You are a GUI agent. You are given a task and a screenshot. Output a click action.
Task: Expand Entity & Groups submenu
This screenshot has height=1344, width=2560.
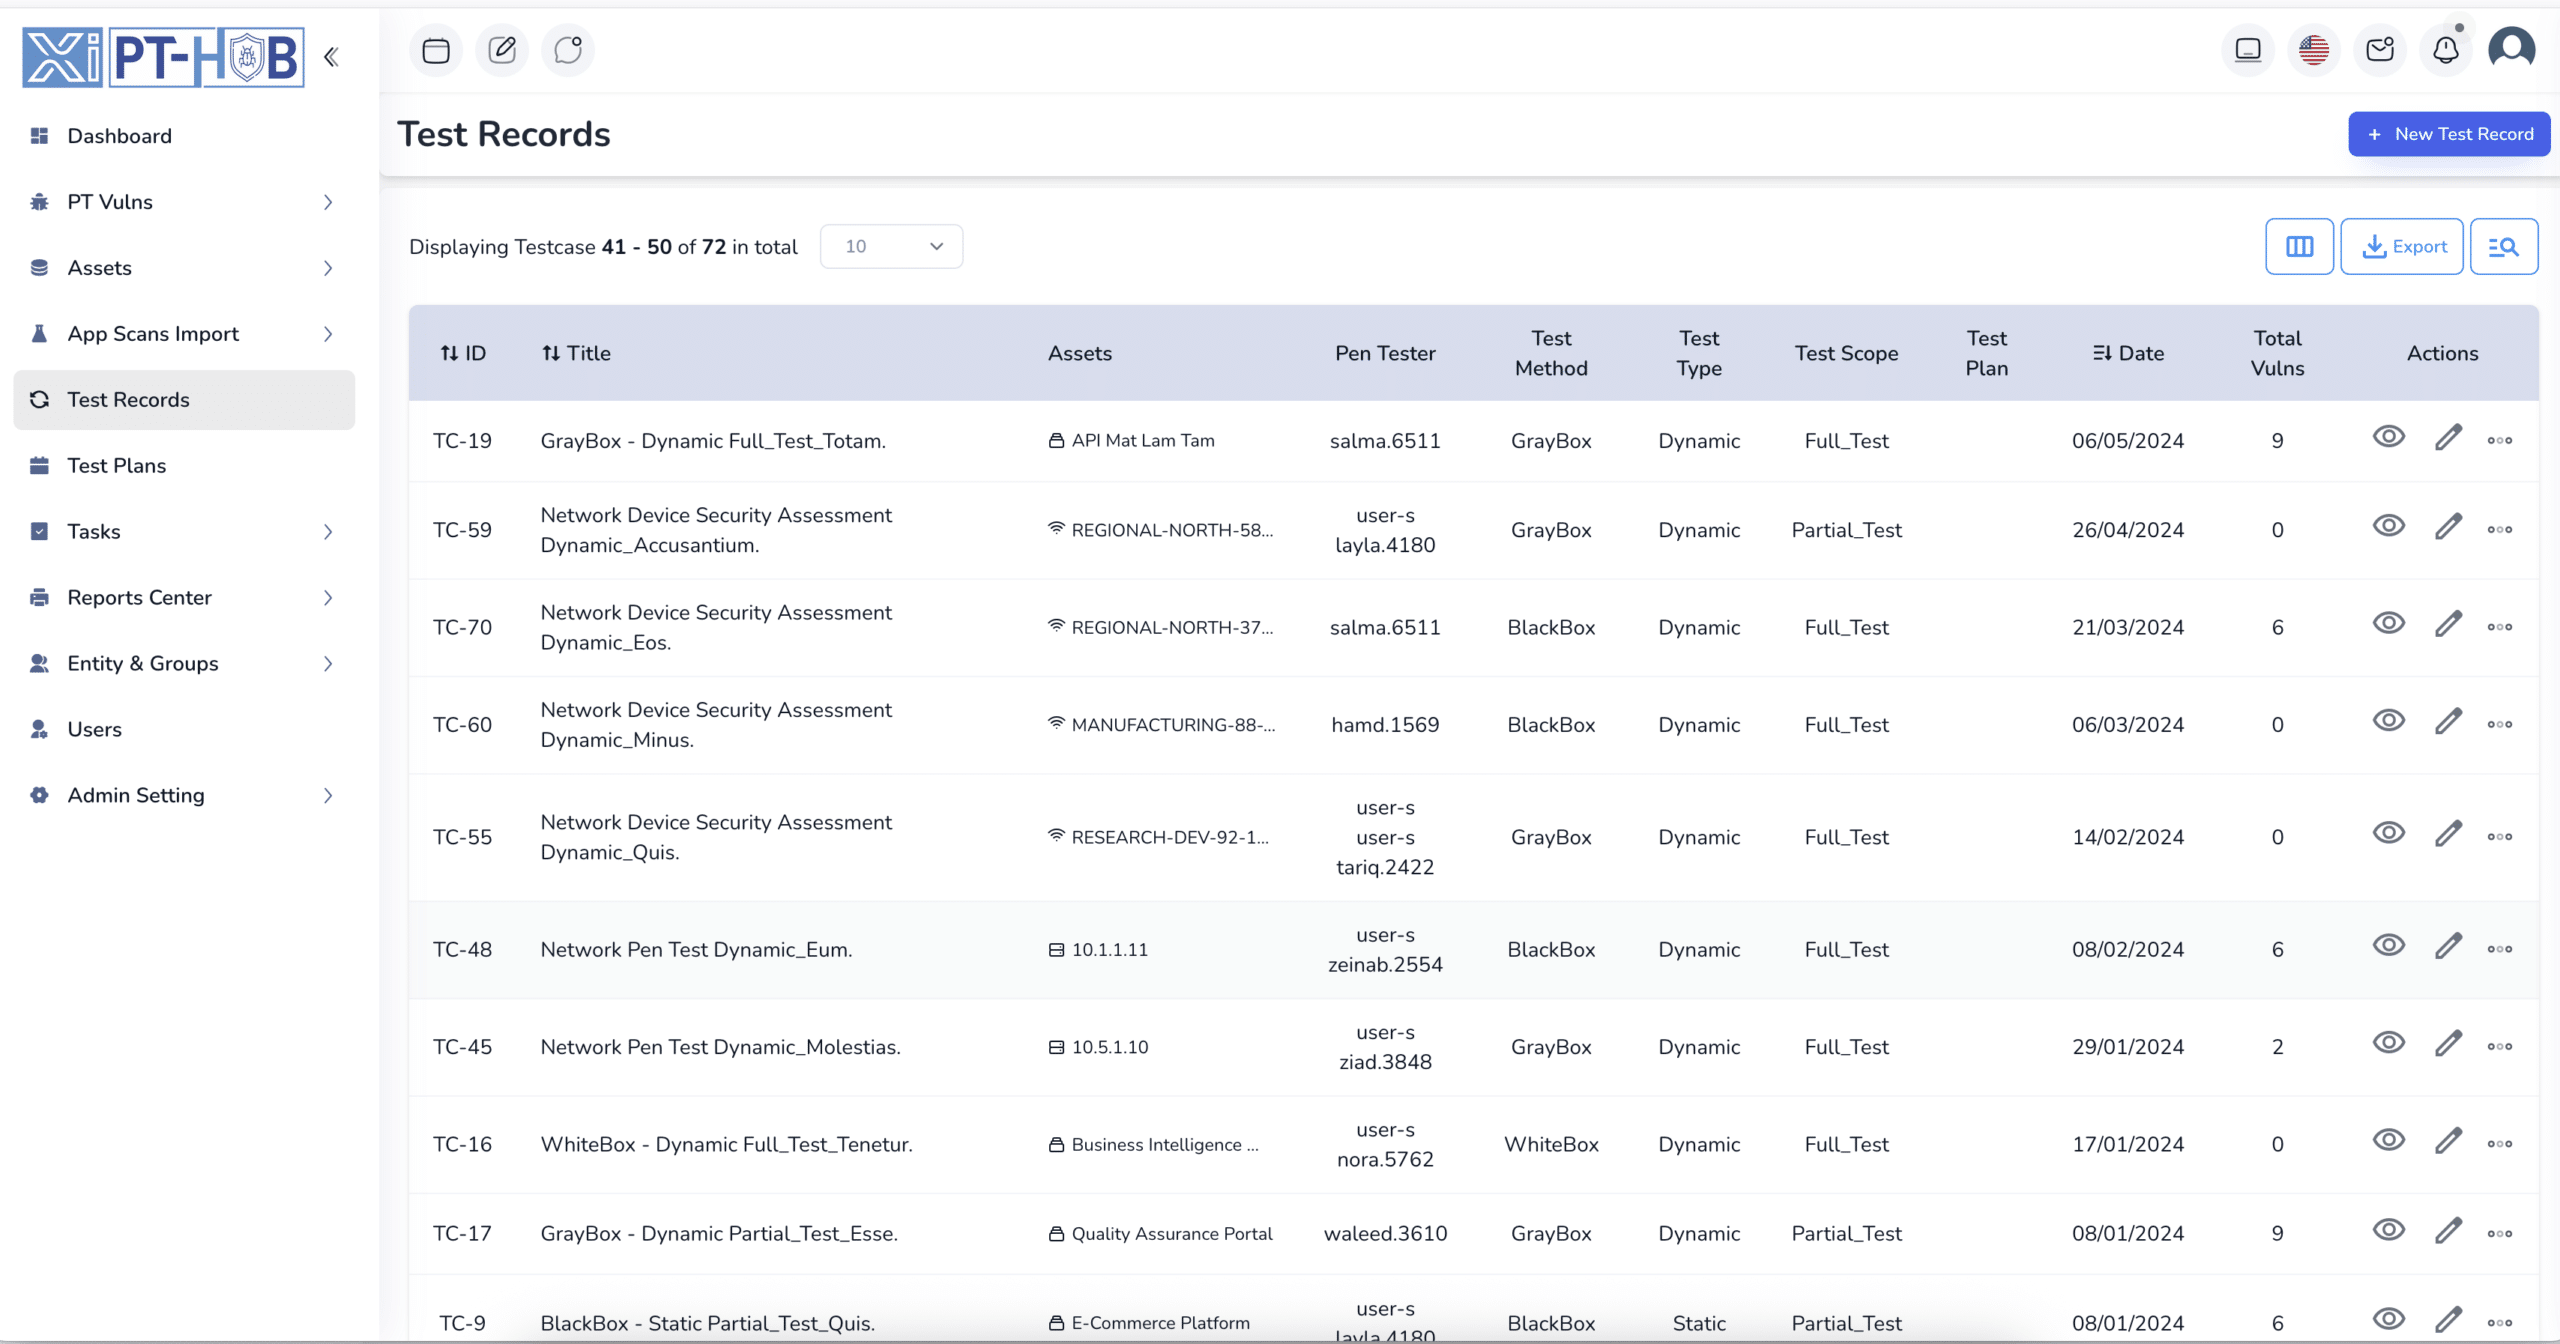184,664
